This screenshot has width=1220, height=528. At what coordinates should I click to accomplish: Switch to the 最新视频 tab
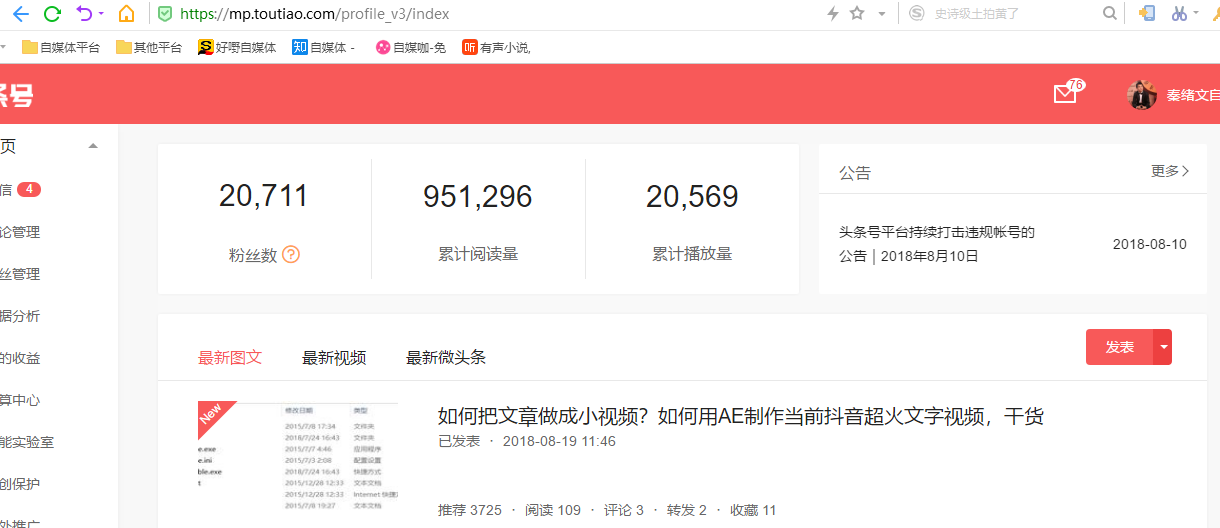[334, 358]
